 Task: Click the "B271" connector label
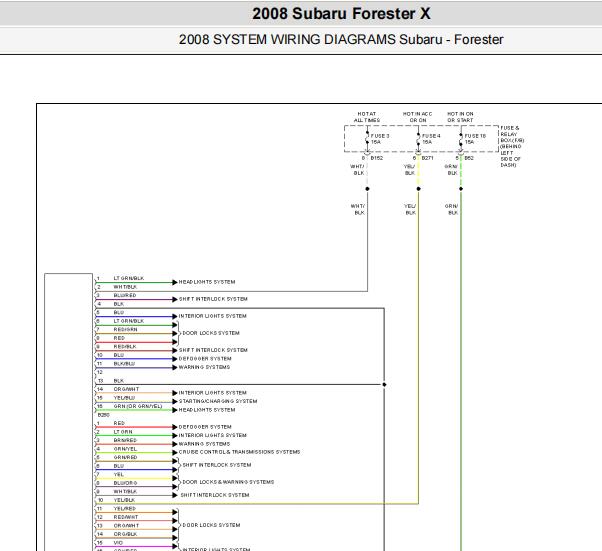coord(427,158)
